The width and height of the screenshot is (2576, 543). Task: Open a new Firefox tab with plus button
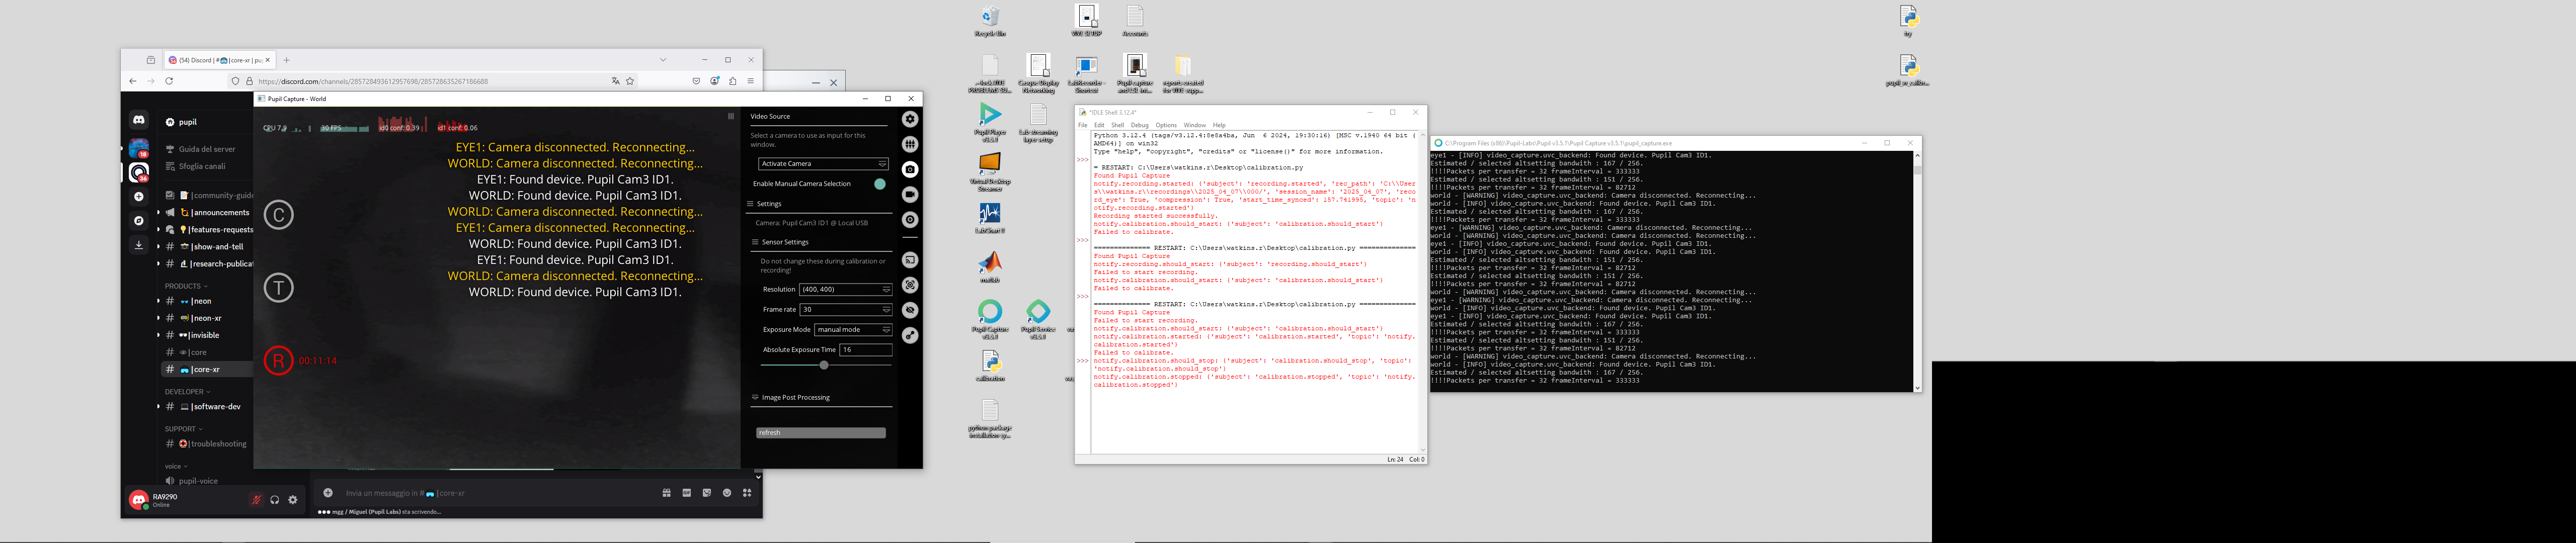(286, 60)
